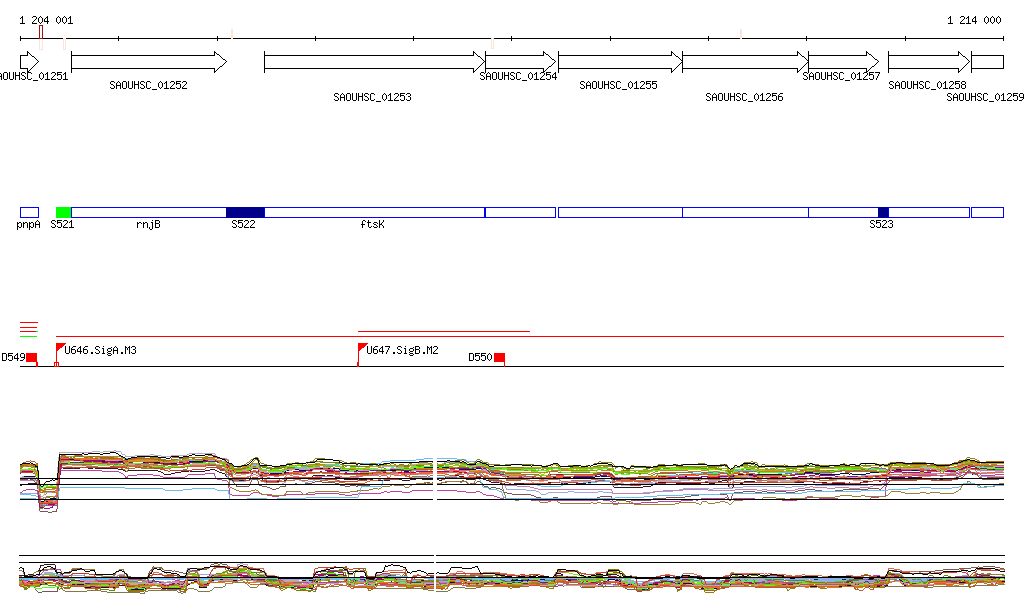
Task: Click the small dark blue S523 segment
Action: (x=883, y=212)
